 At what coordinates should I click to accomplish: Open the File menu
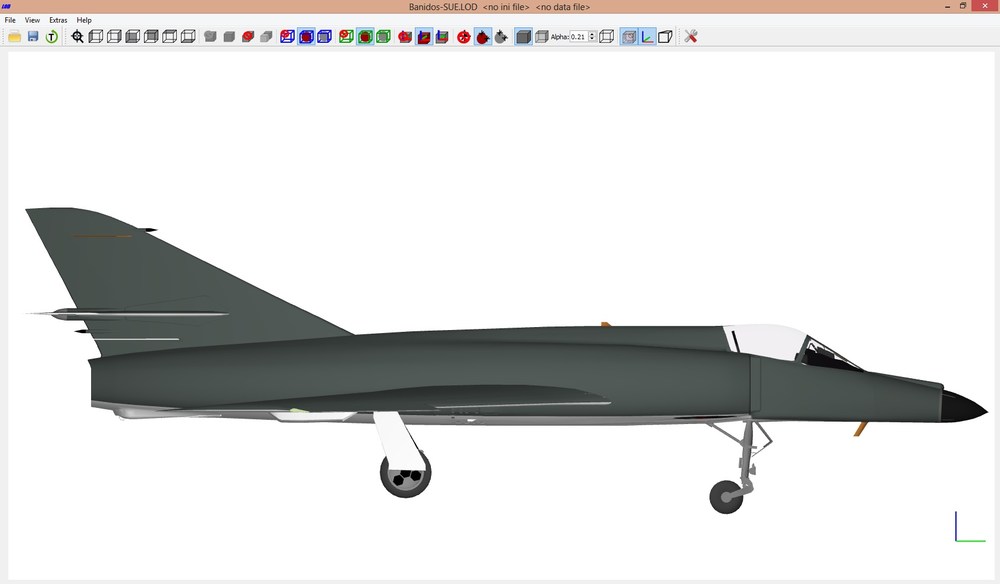click(10, 20)
